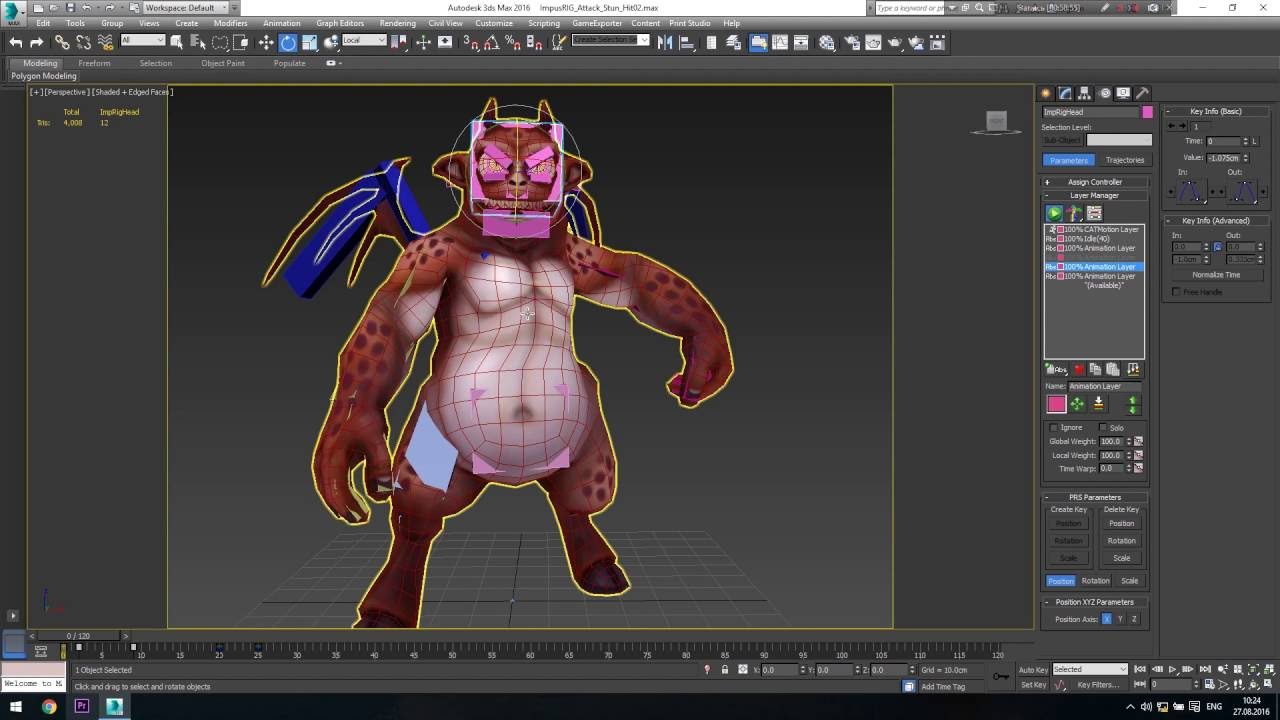Activate the Select and Rotate tool
1280x720 pixels.
(x=288, y=42)
